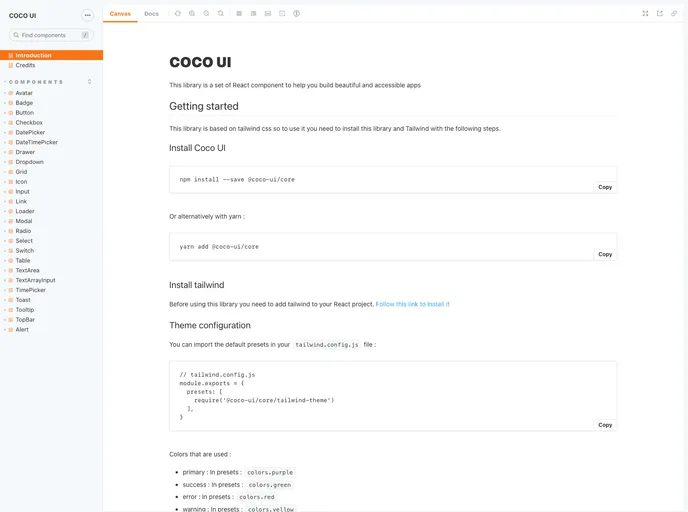Copy the canvas link icon
Screen dimensions: 688x512
(x=674, y=14)
